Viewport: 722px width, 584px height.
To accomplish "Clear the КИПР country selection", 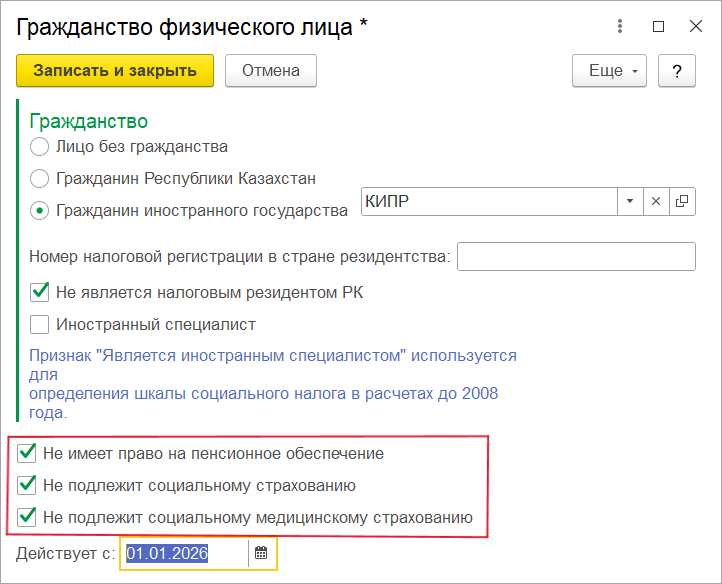I will pyautogui.click(x=656, y=201).
